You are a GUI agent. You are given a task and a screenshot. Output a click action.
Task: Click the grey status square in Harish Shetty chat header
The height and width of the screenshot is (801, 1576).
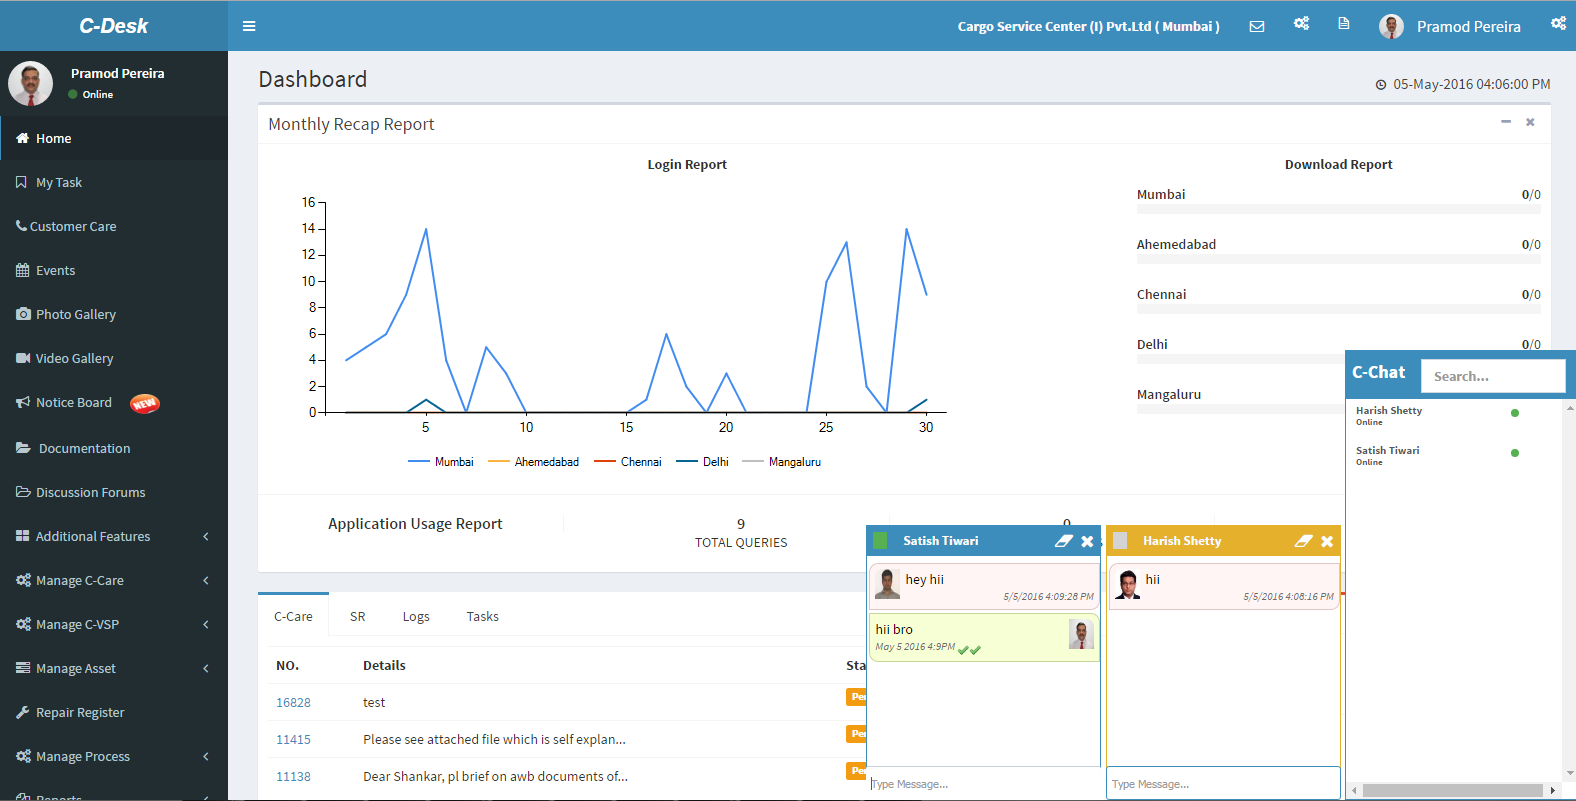pyautogui.click(x=1120, y=541)
